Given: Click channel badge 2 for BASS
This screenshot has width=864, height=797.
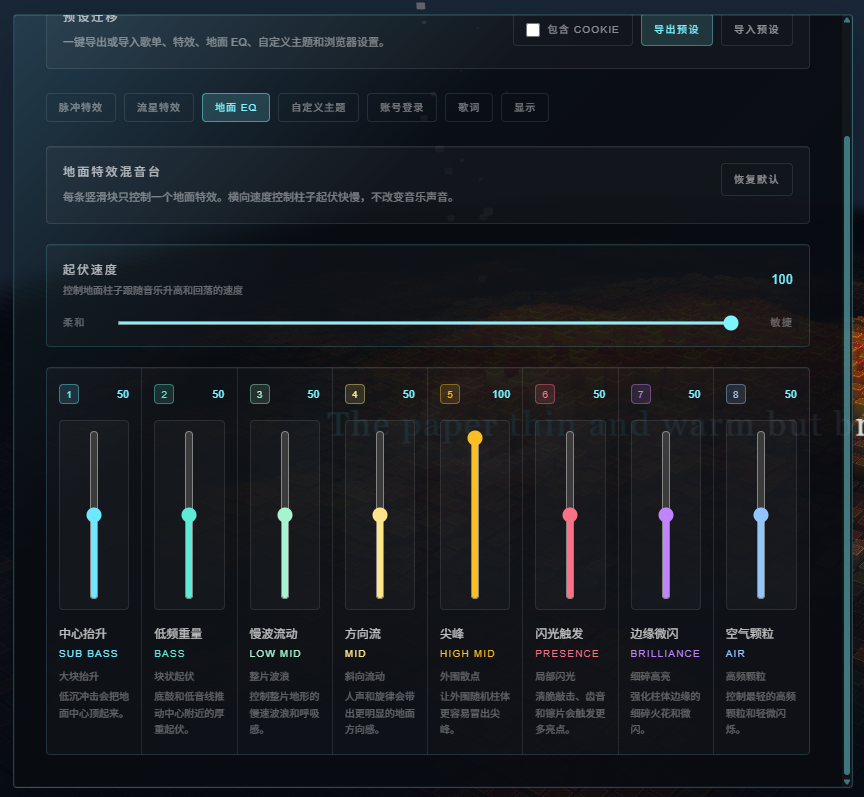Looking at the screenshot, I should tap(164, 394).
